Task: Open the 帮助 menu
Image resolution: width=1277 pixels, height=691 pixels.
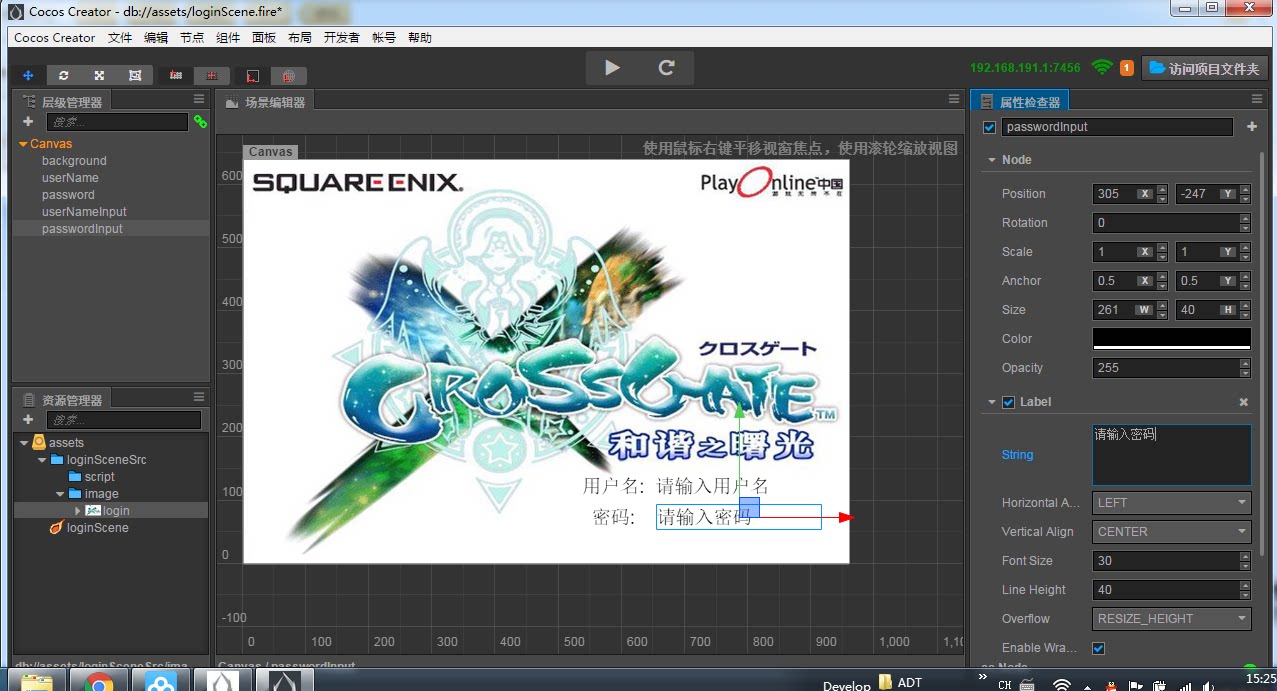Action: pyautogui.click(x=420, y=38)
